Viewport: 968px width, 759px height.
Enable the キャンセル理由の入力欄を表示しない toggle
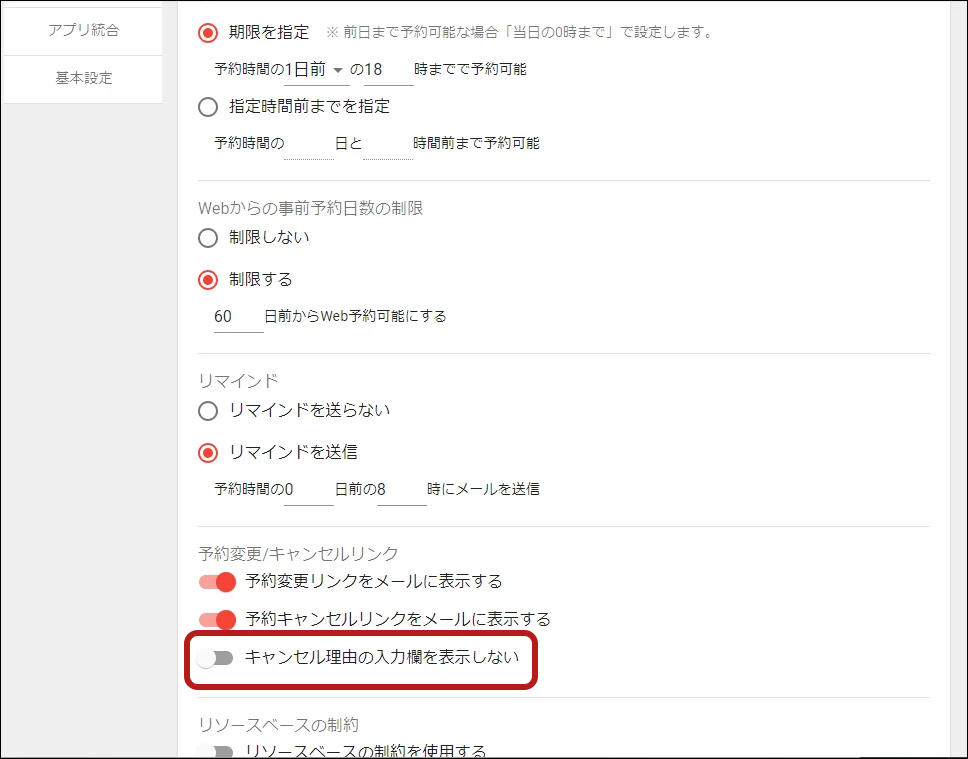tap(215, 658)
